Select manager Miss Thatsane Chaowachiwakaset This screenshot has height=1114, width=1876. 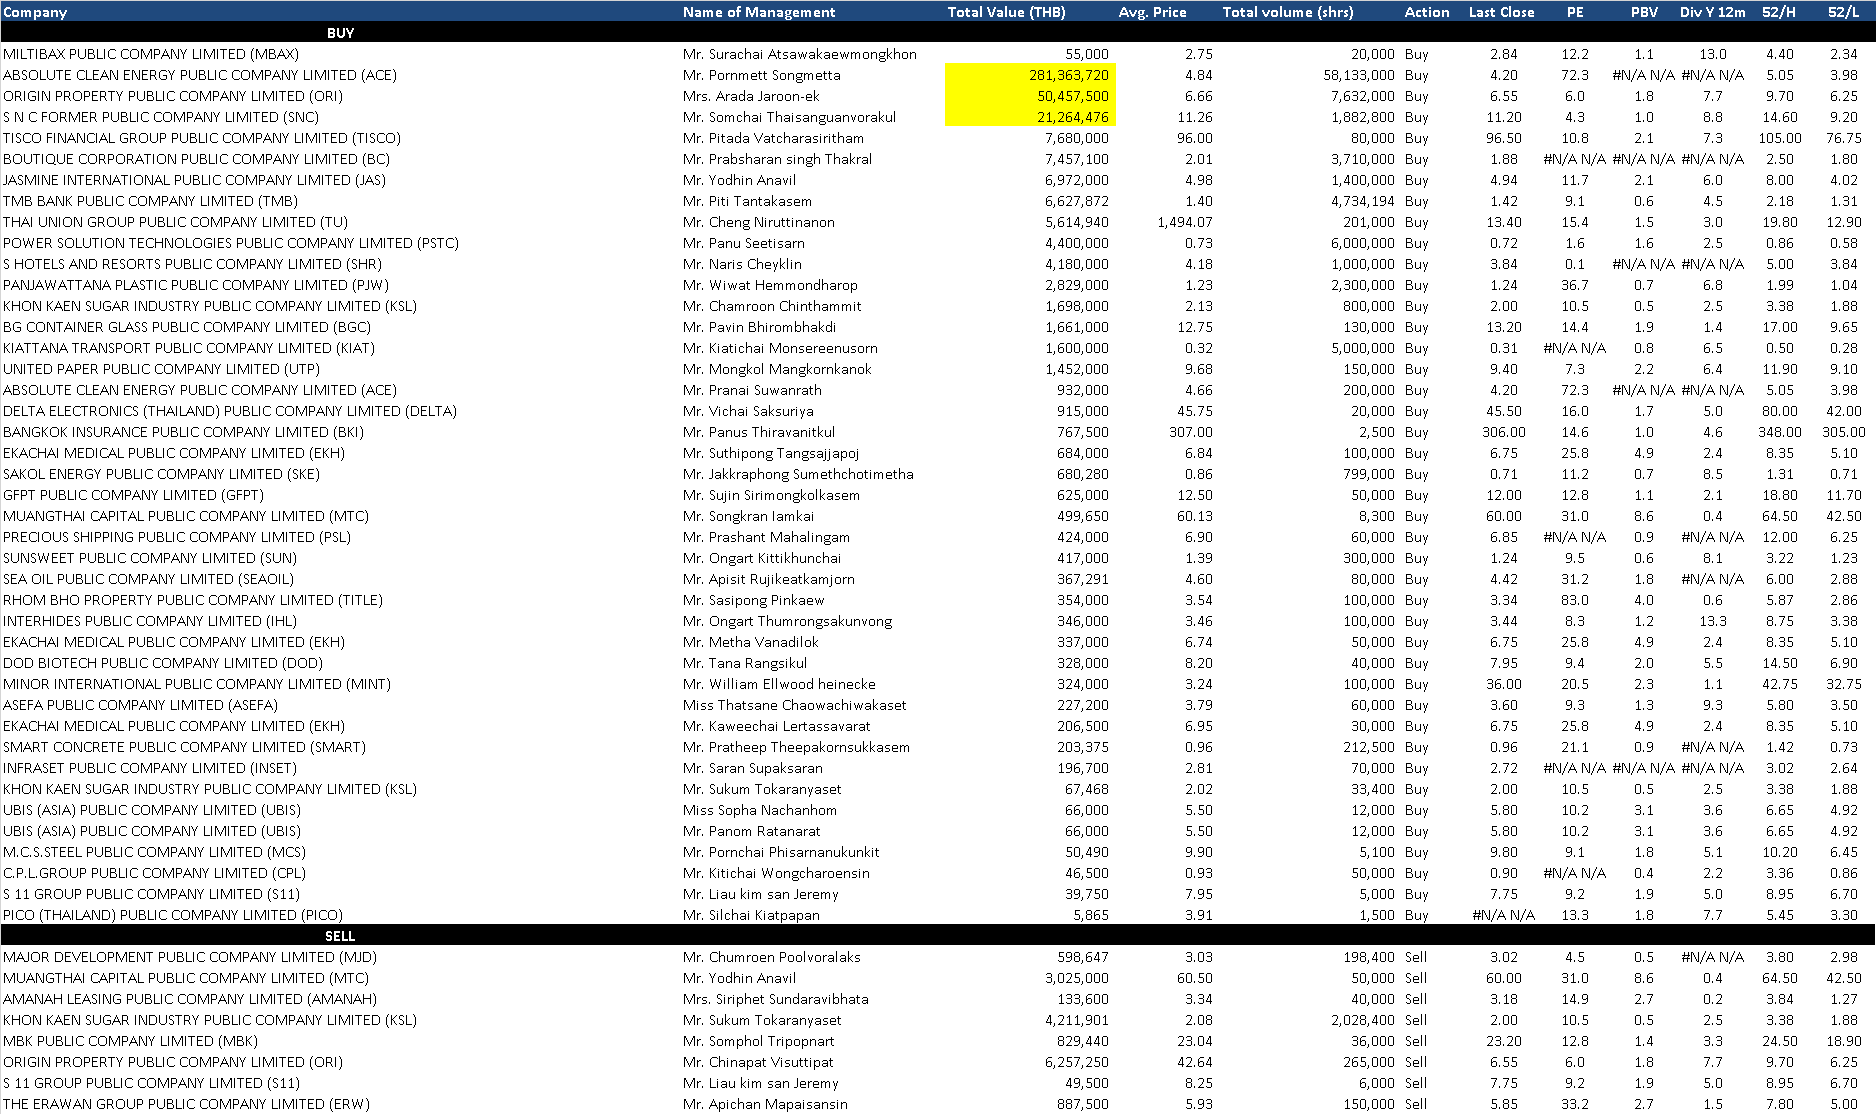point(795,705)
